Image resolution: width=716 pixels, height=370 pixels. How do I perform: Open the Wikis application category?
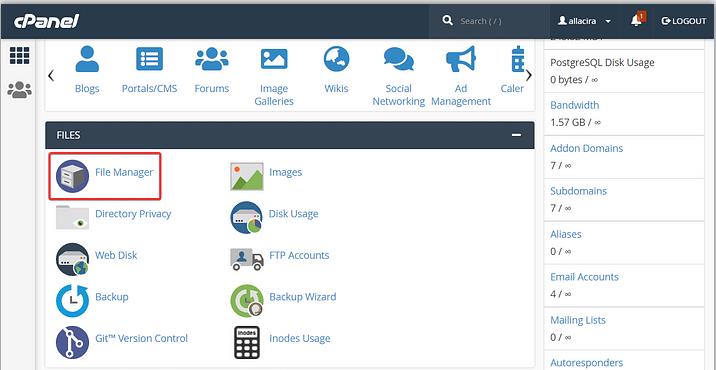pos(336,71)
